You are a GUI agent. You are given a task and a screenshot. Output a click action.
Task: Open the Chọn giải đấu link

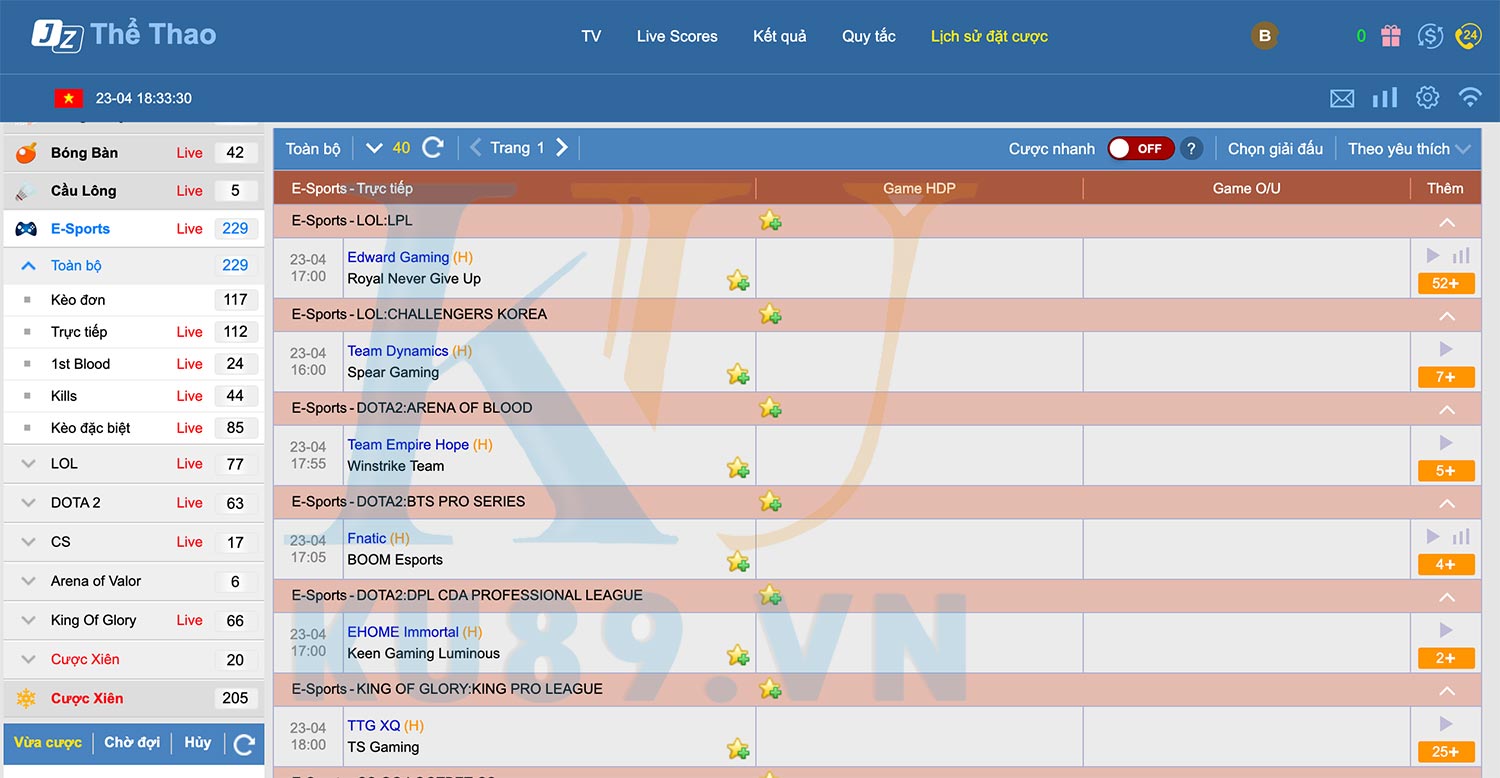click(1275, 148)
